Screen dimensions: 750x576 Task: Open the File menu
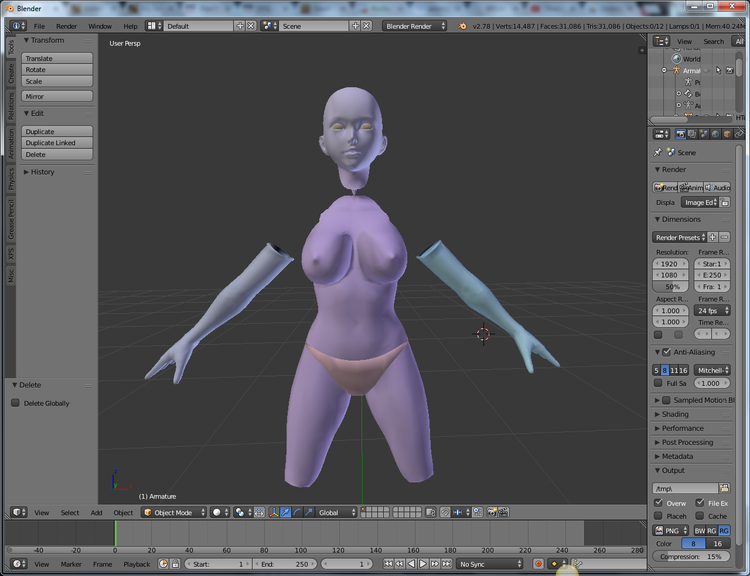[x=39, y=26]
